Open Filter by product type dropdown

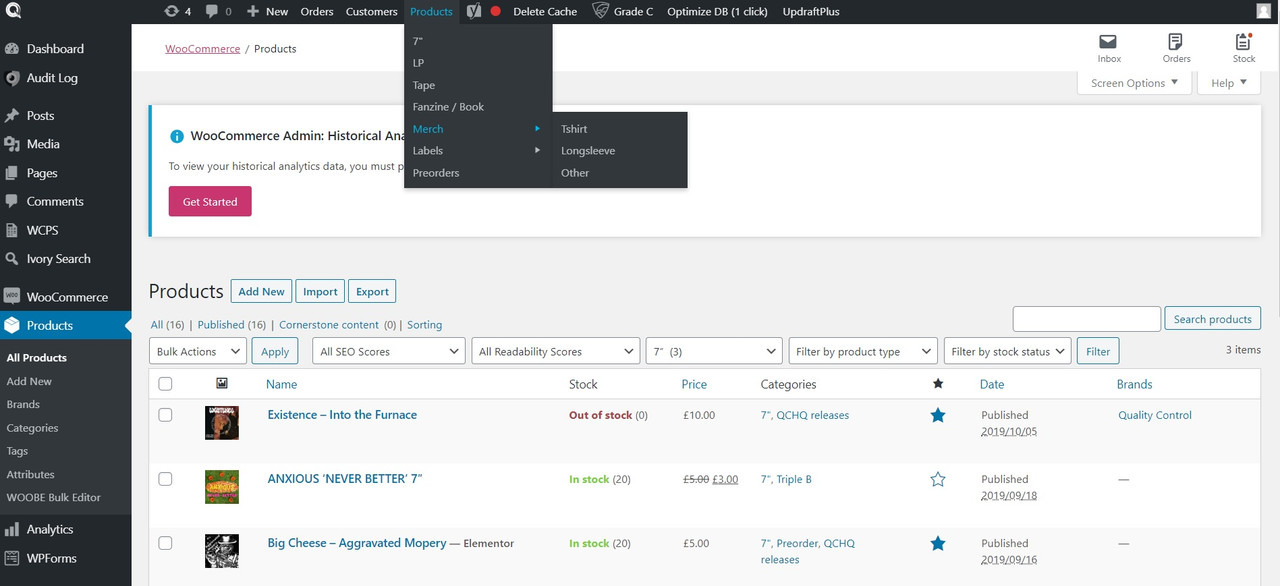[x=863, y=351]
